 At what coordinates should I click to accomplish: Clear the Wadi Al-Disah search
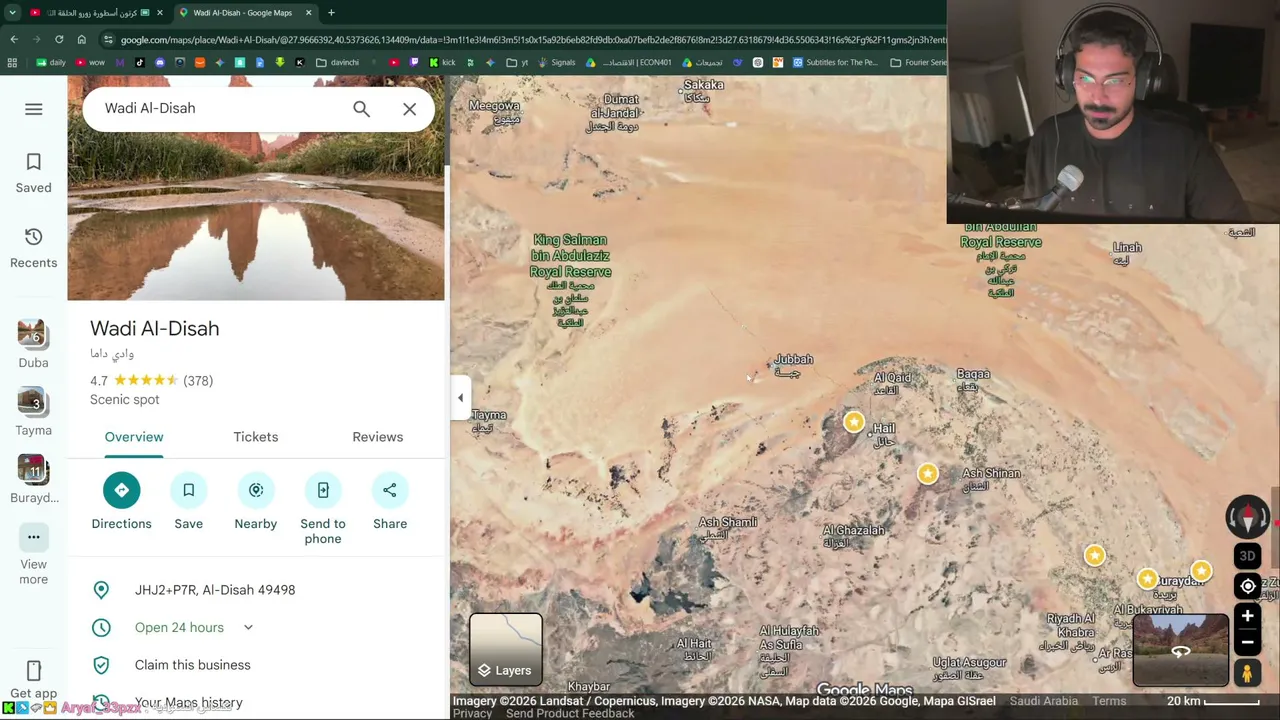pyautogui.click(x=410, y=109)
